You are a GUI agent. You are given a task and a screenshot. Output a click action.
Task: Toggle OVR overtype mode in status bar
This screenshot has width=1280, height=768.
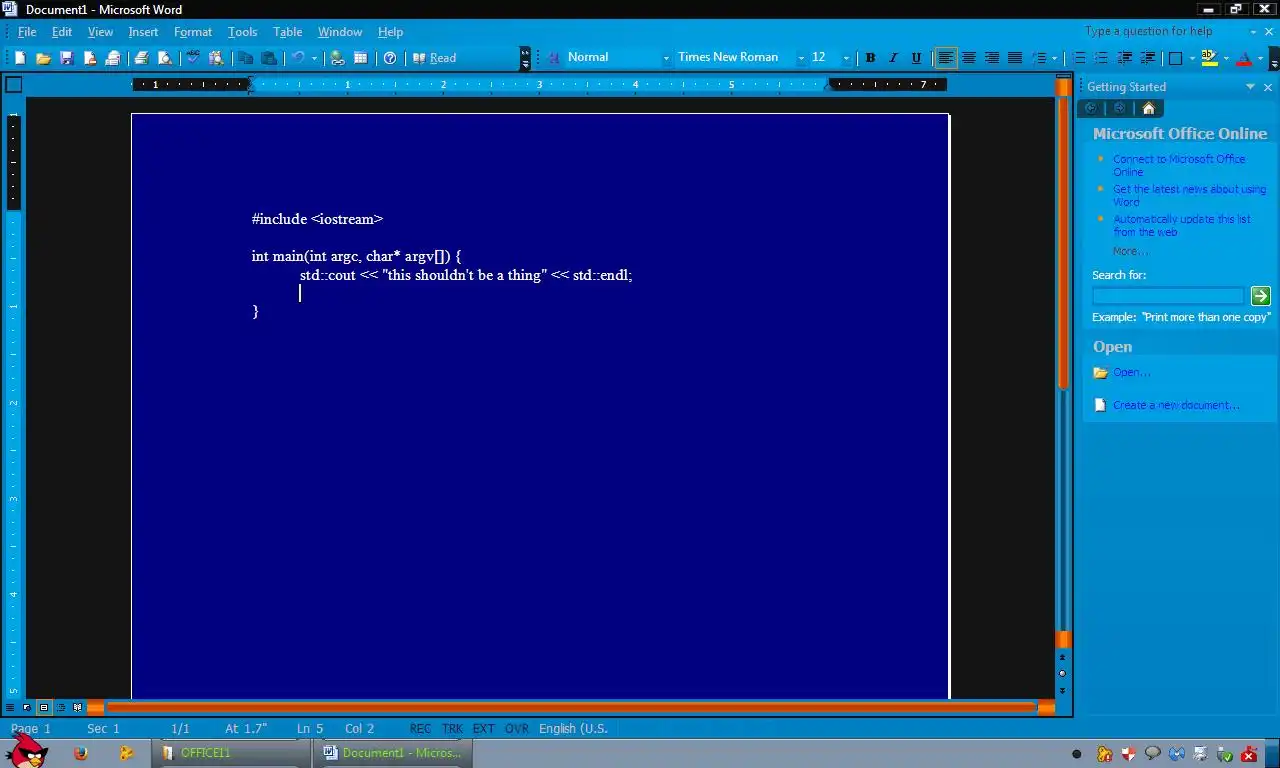pyautogui.click(x=516, y=728)
